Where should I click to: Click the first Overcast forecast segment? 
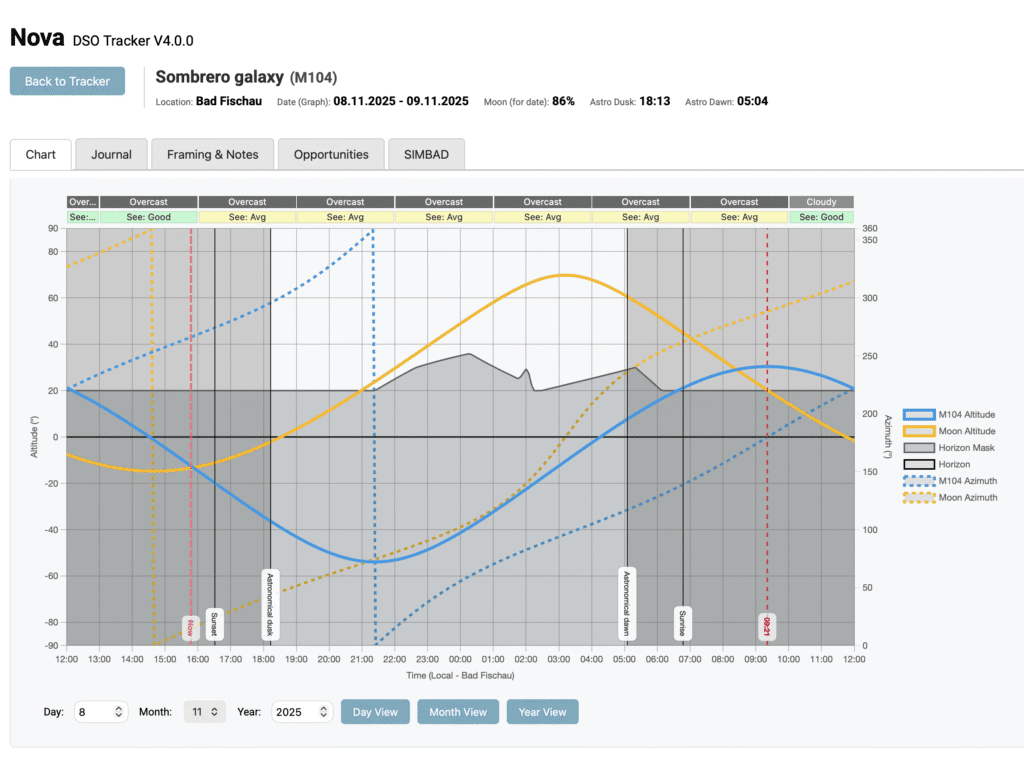(x=149, y=201)
